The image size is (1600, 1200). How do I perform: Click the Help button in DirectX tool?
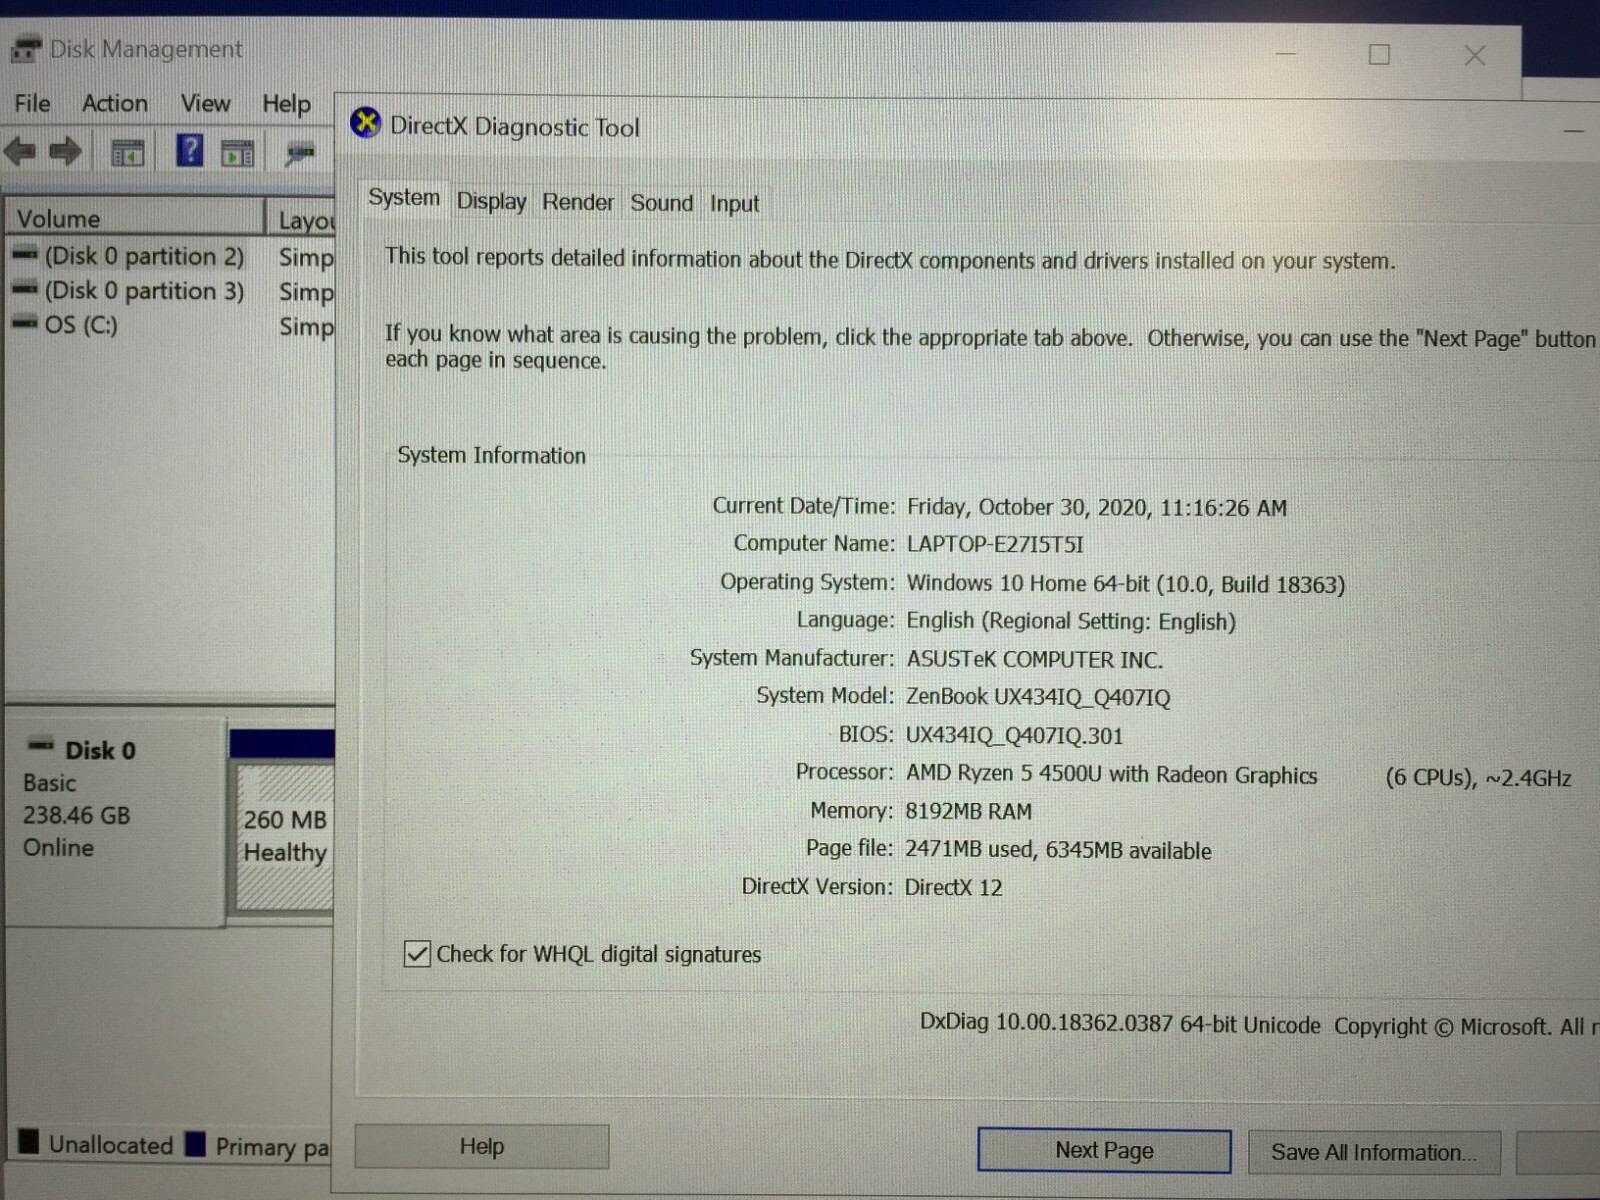(482, 1146)
